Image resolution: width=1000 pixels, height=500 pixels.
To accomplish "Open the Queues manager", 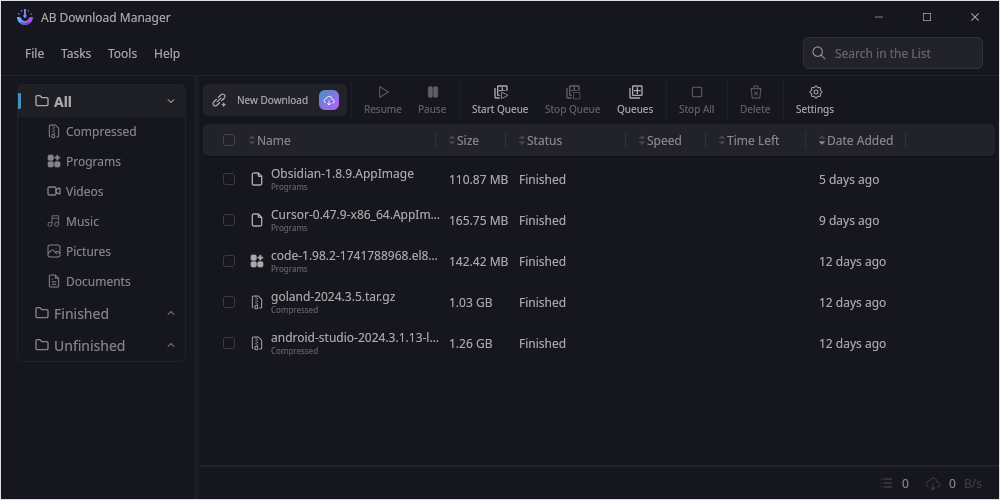I will (635, 100).
